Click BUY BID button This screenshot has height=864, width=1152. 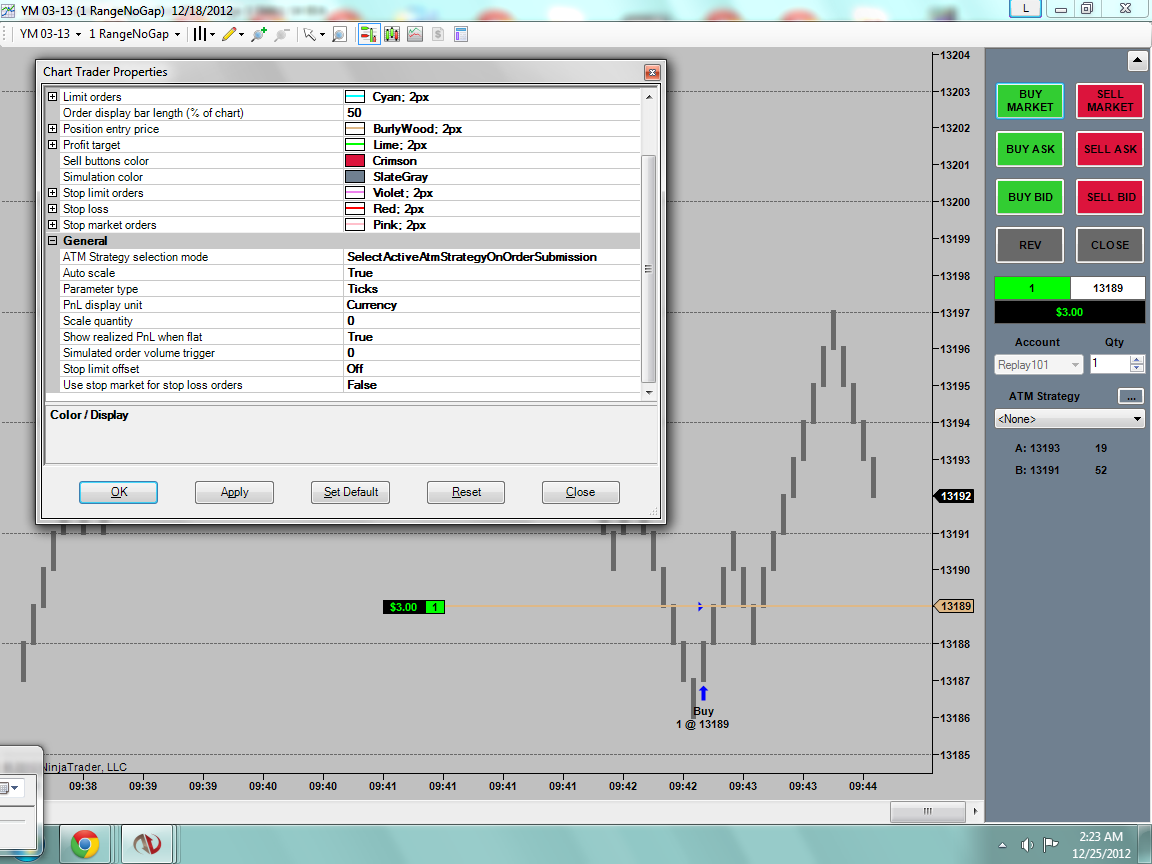[x=1030, y=197]
